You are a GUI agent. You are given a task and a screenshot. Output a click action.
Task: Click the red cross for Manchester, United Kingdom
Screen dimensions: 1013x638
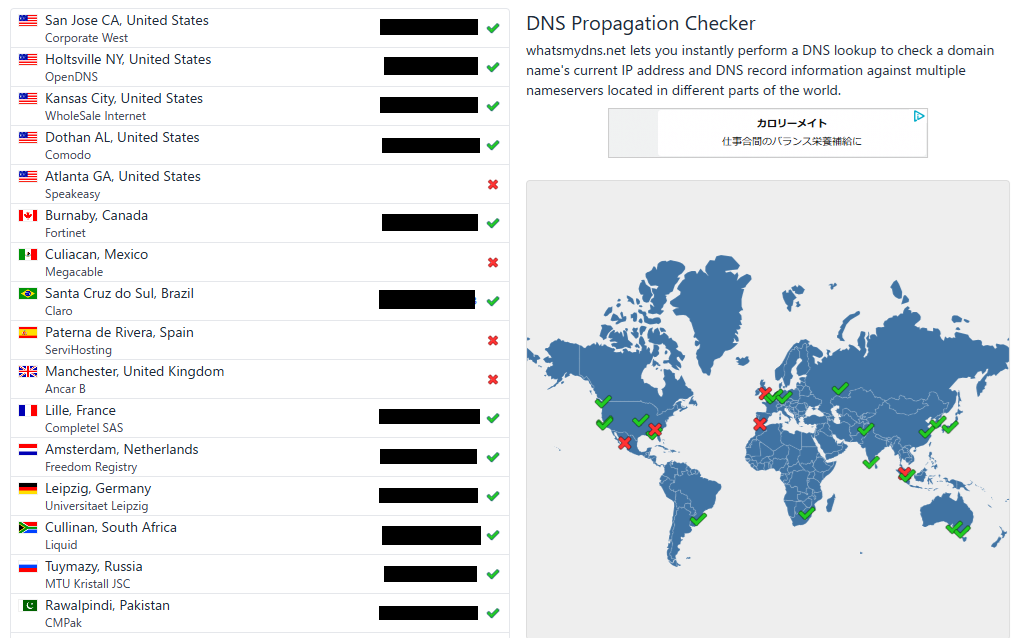[493, 380]
